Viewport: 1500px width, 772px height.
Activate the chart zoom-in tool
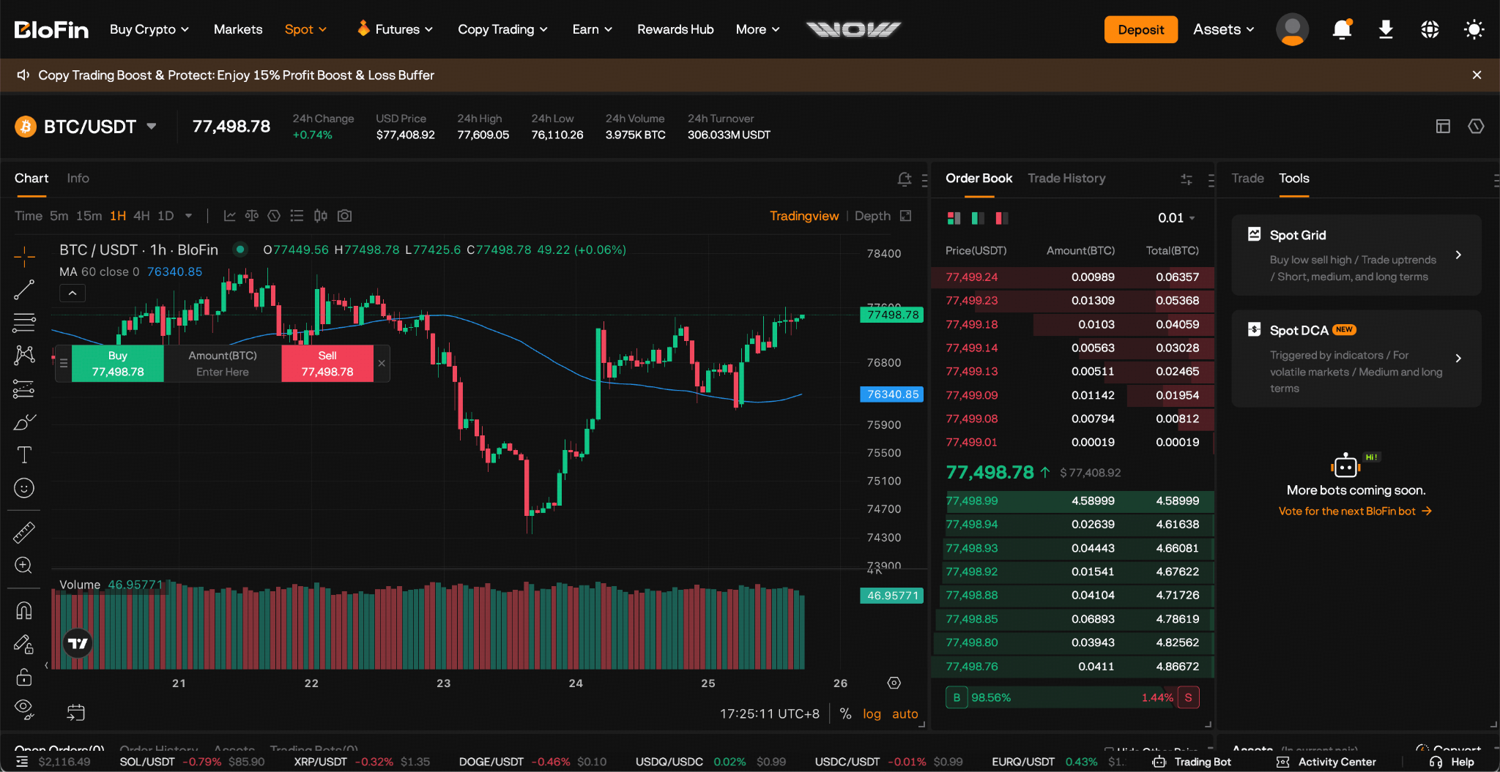click(x=24, y=565)
